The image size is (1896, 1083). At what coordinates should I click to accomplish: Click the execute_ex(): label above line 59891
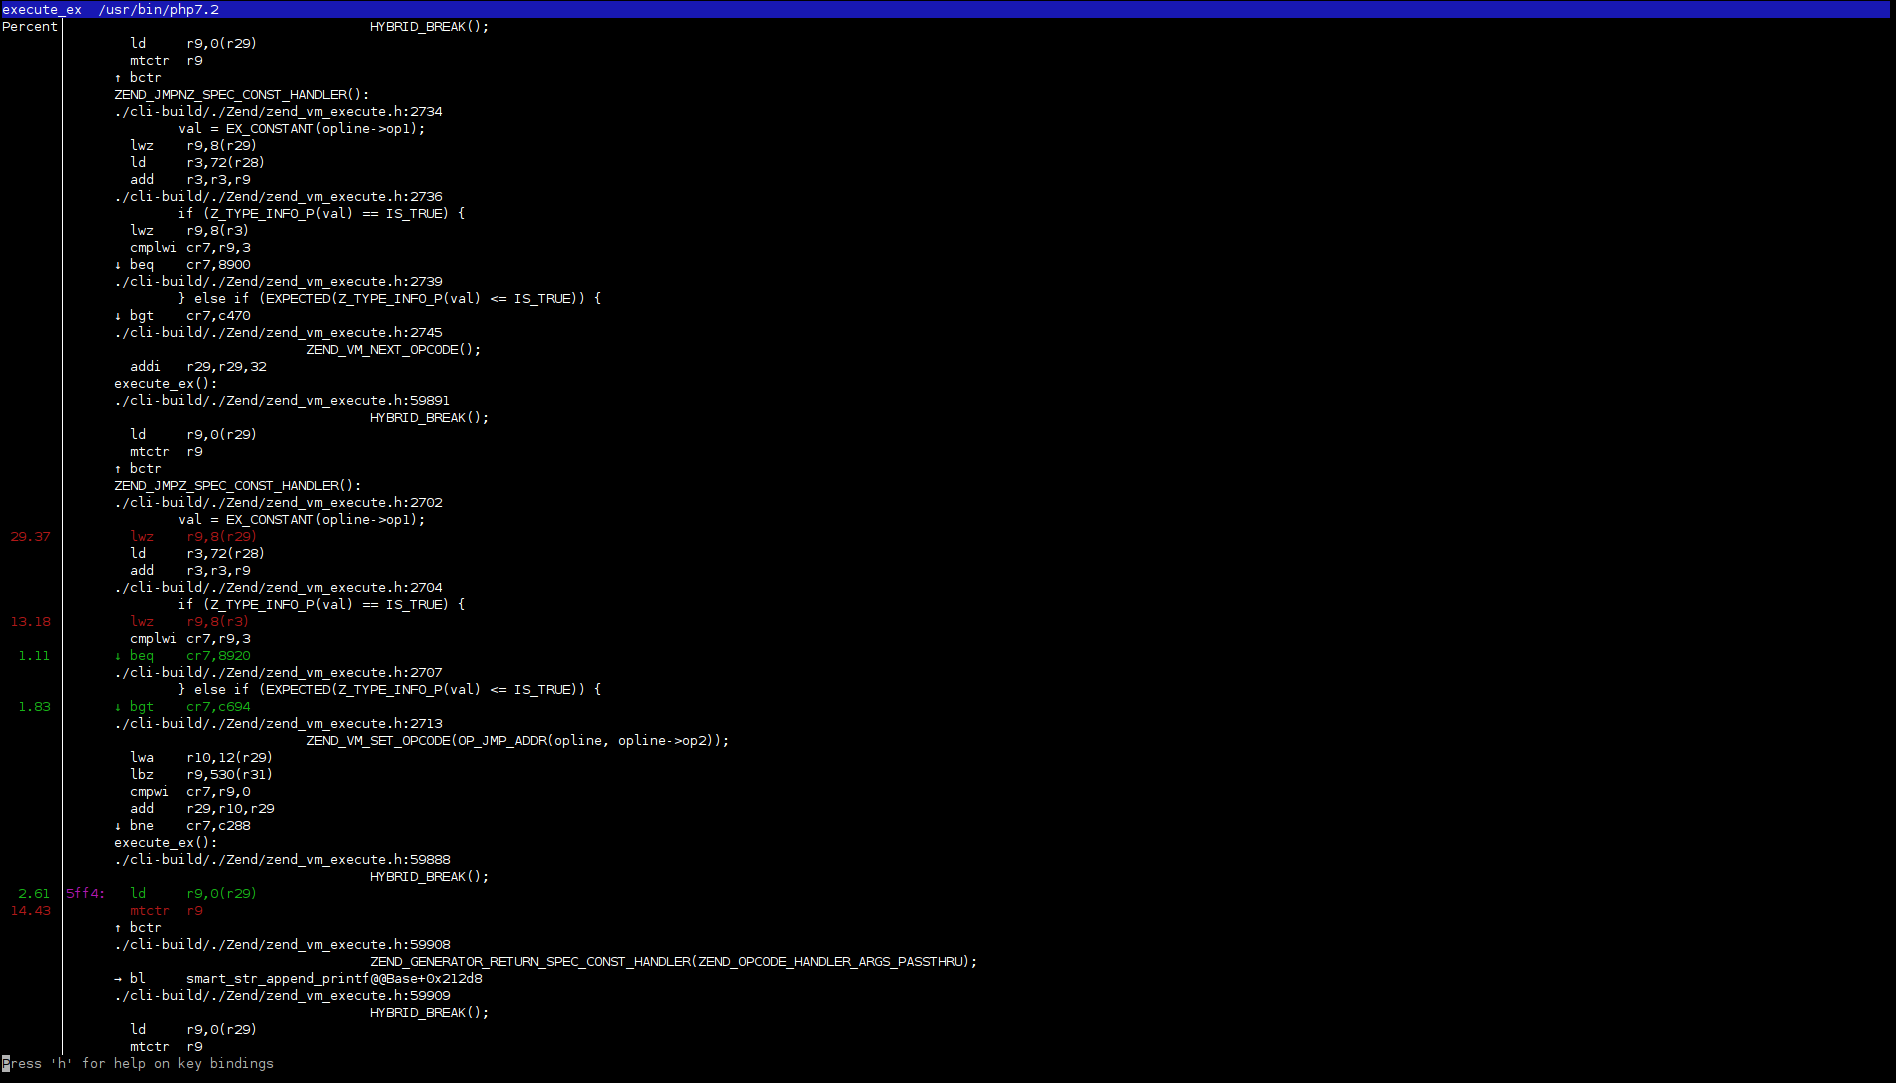click(x=165, y=383)
